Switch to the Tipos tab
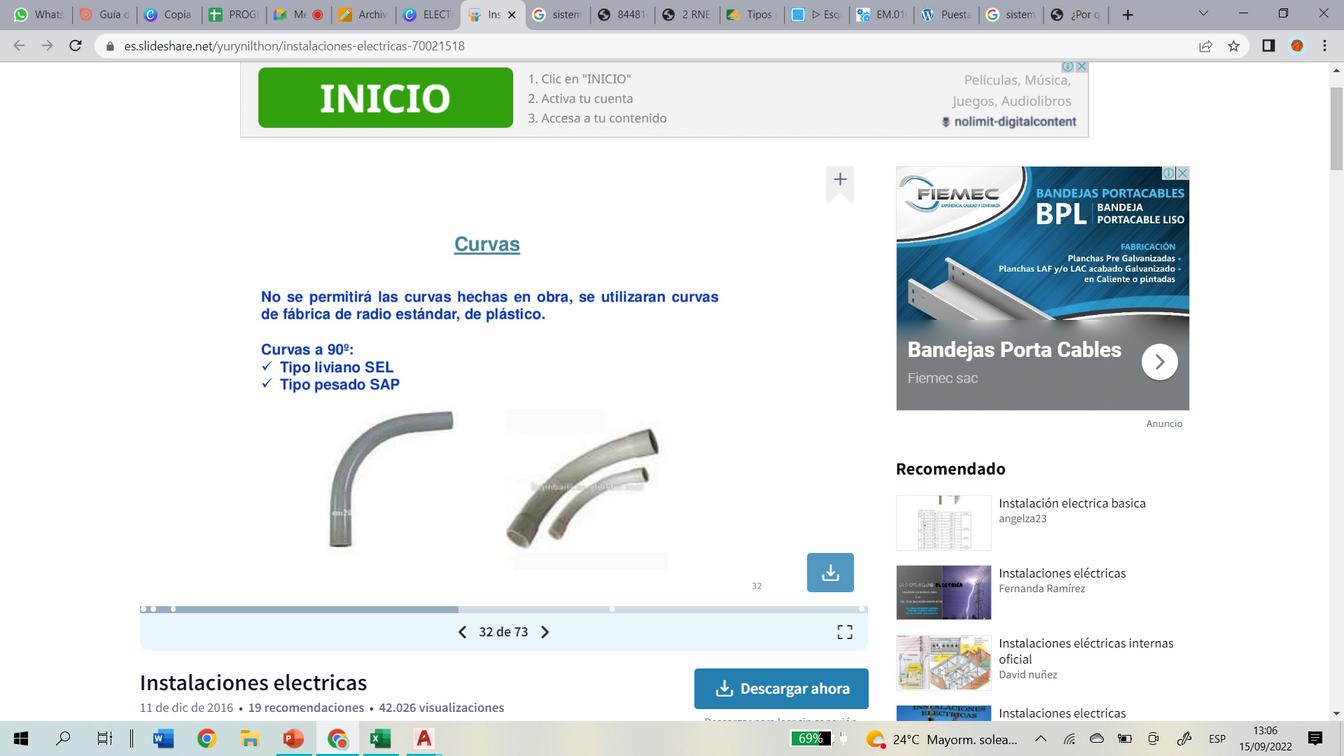The width and height of the screenshot is (1344, 756). point(750,15)
